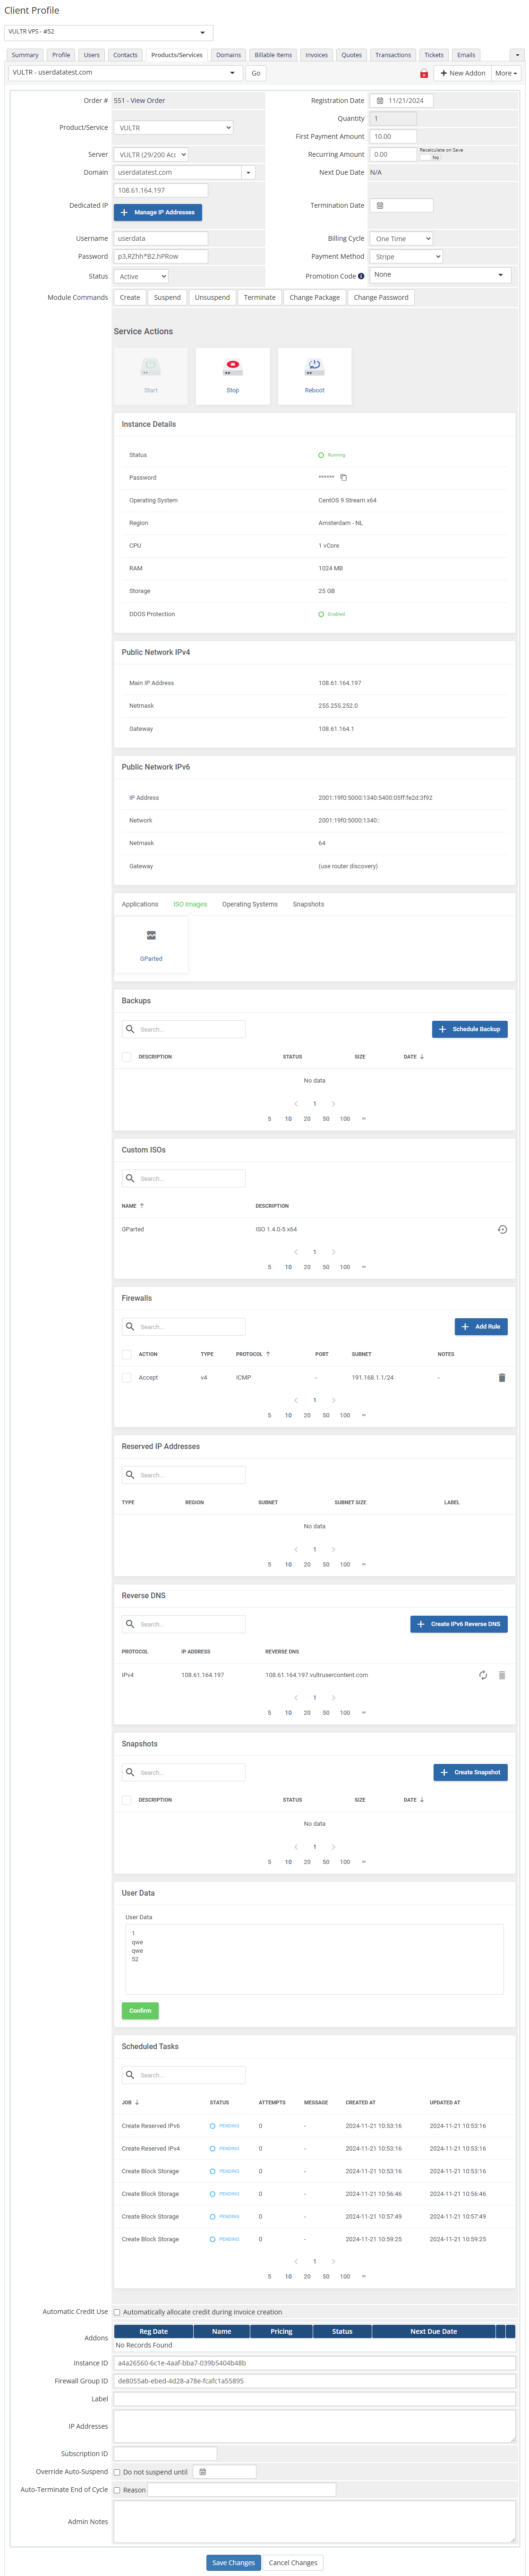Check the Auto-Terminate Reason checkbox
This screenshot has width=529, height=2576.
tap(117, 2490)
